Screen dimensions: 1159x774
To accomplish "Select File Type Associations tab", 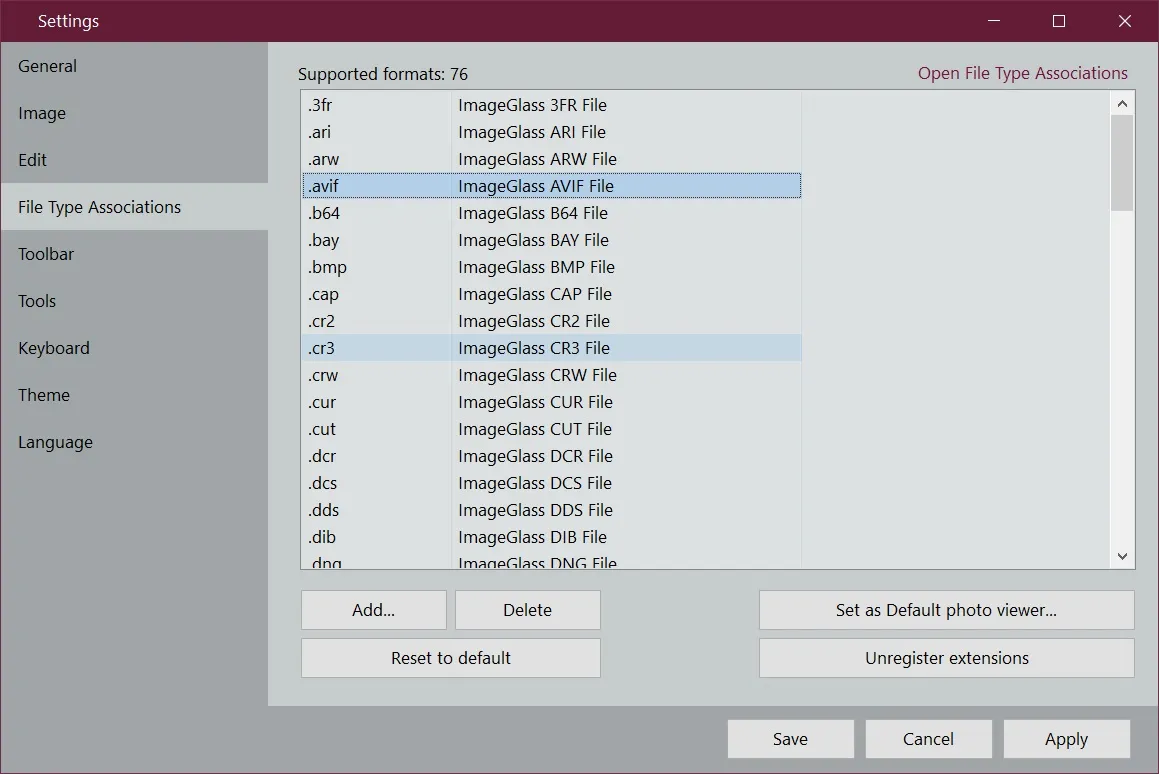I will click(134, 207).
